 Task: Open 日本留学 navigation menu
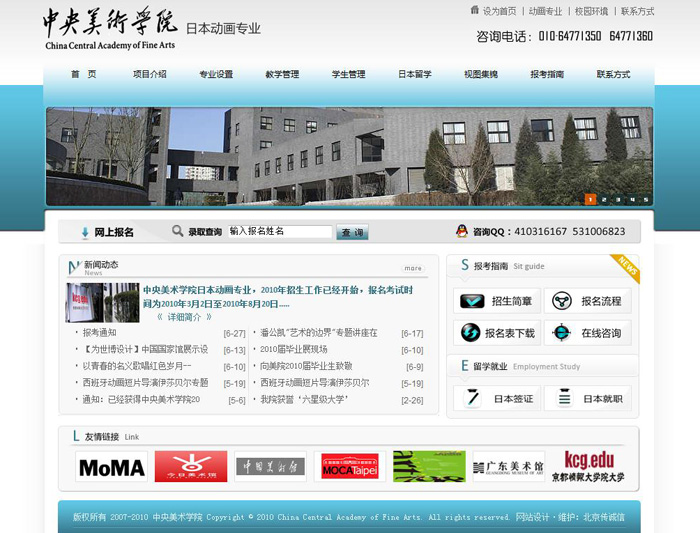coord(414,74)
